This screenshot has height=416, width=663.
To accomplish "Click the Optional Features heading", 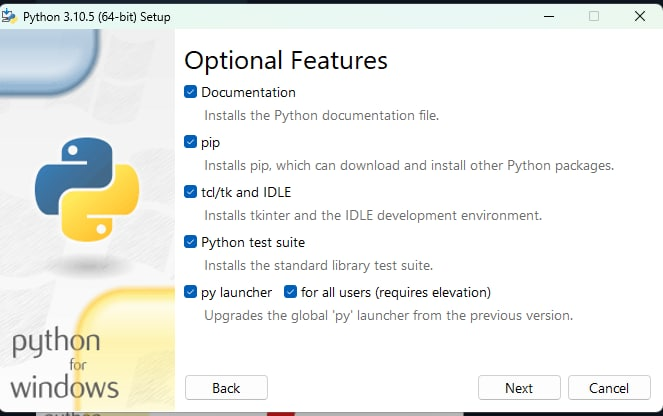I will pos(286,60).
